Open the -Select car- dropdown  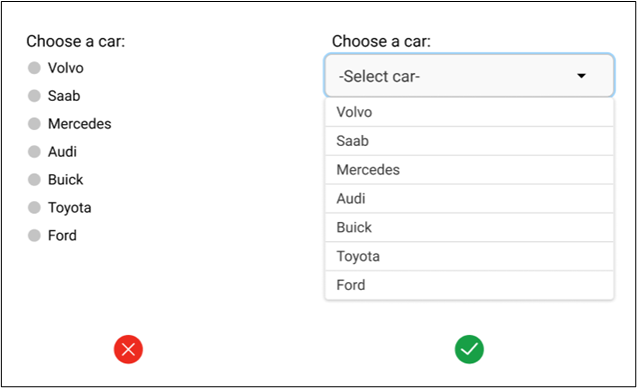click(469, 76)
